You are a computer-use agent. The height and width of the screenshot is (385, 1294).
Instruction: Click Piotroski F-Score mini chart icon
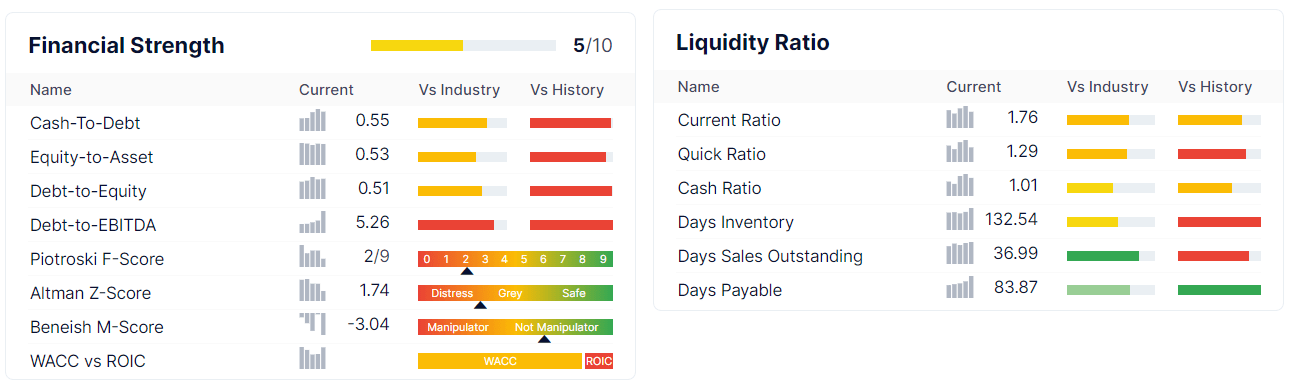pyautogui.click(x=312, y=257)
